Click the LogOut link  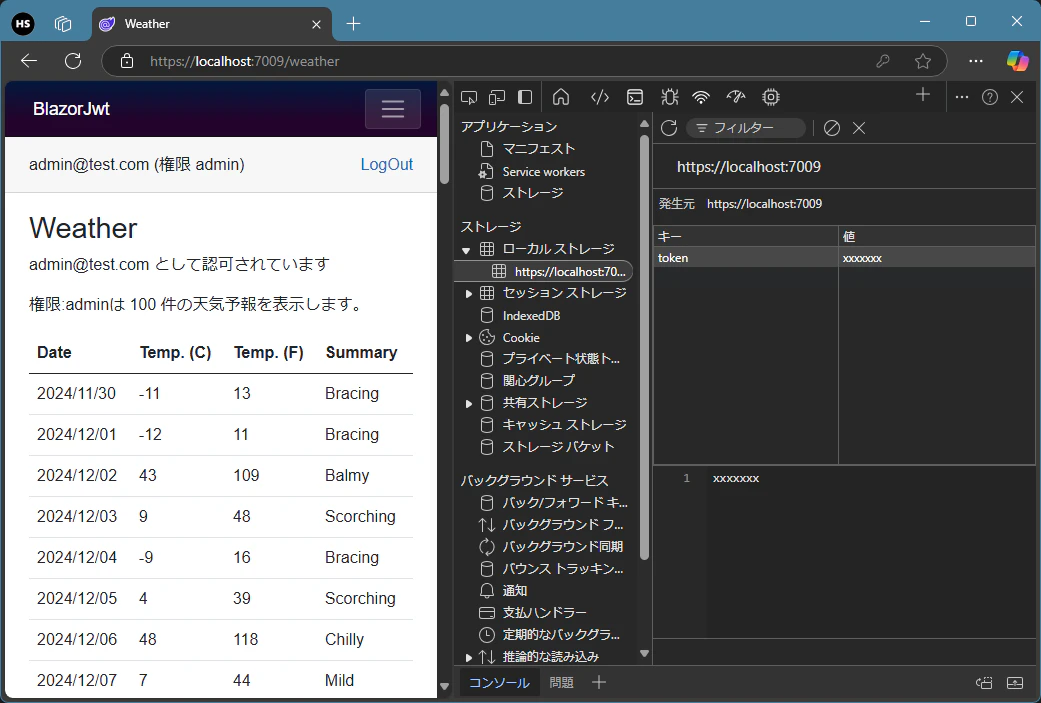point(386,165)
